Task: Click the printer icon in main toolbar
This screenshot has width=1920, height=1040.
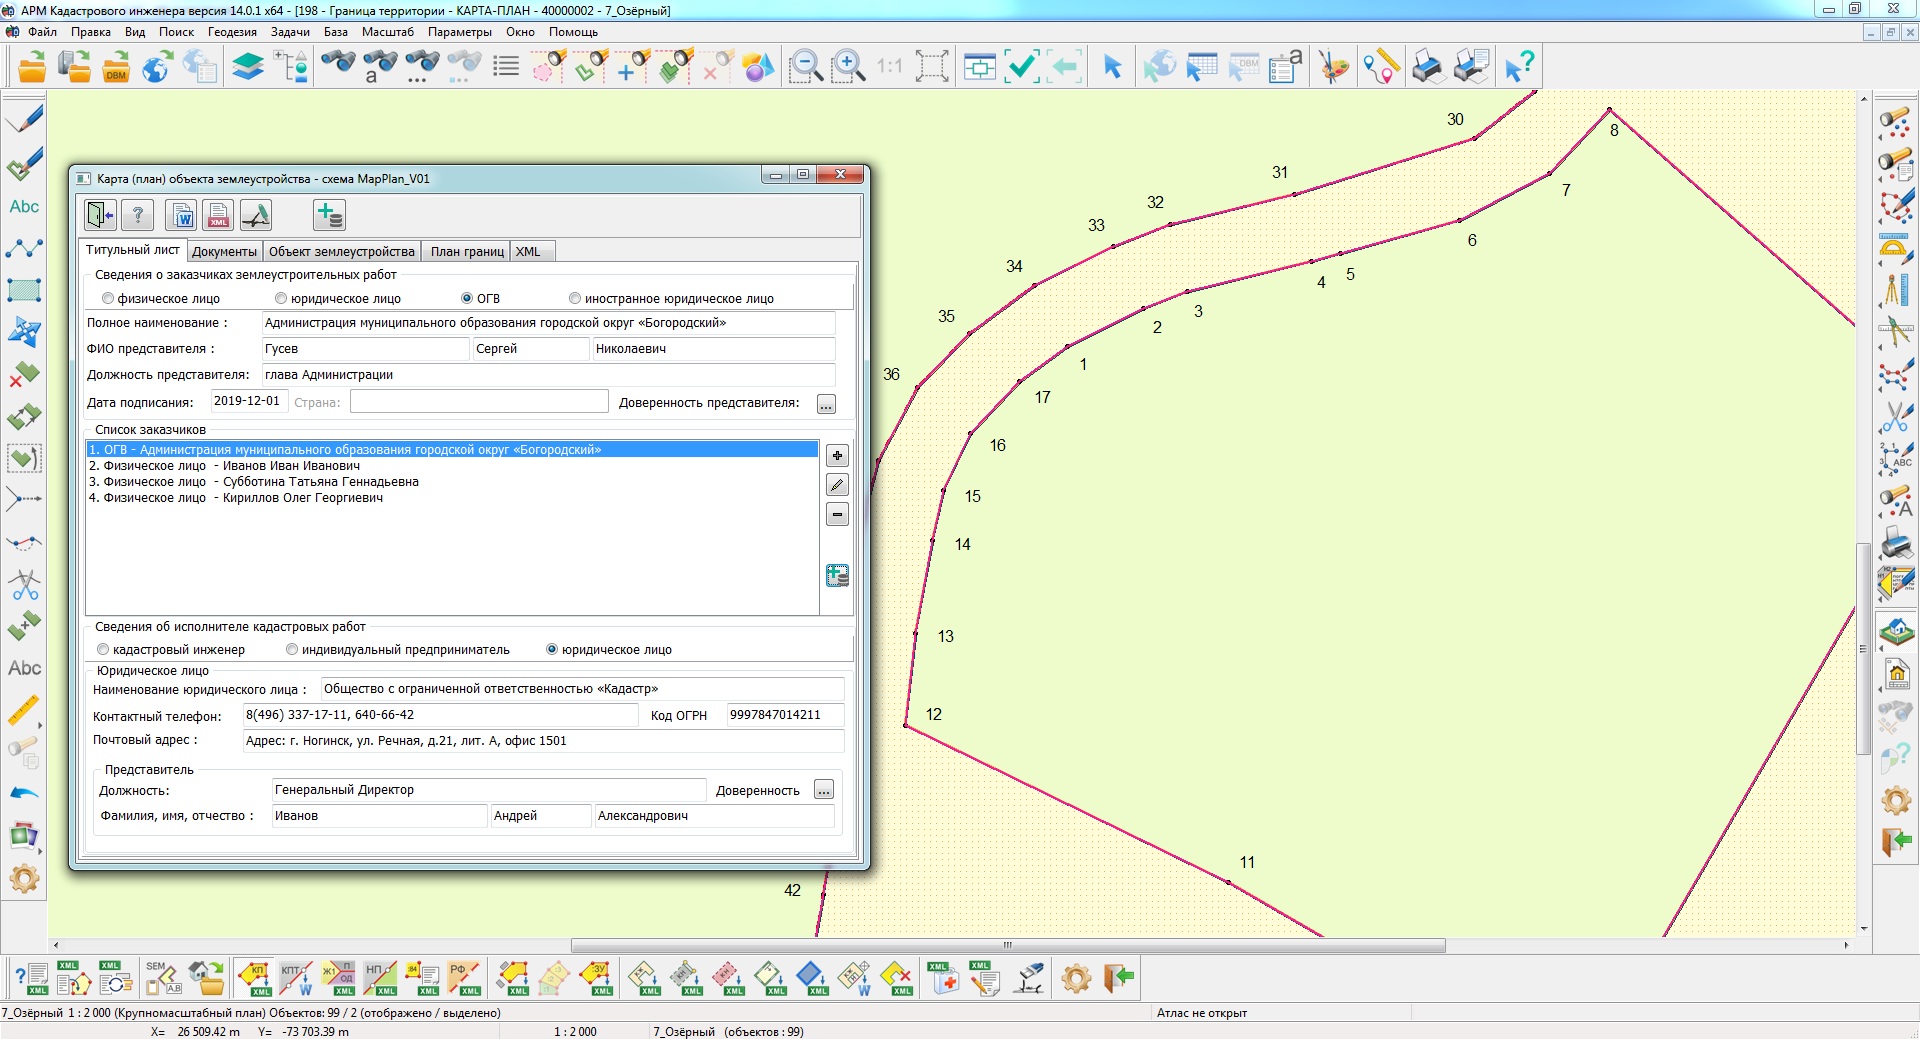Action: coord(1427,67)
